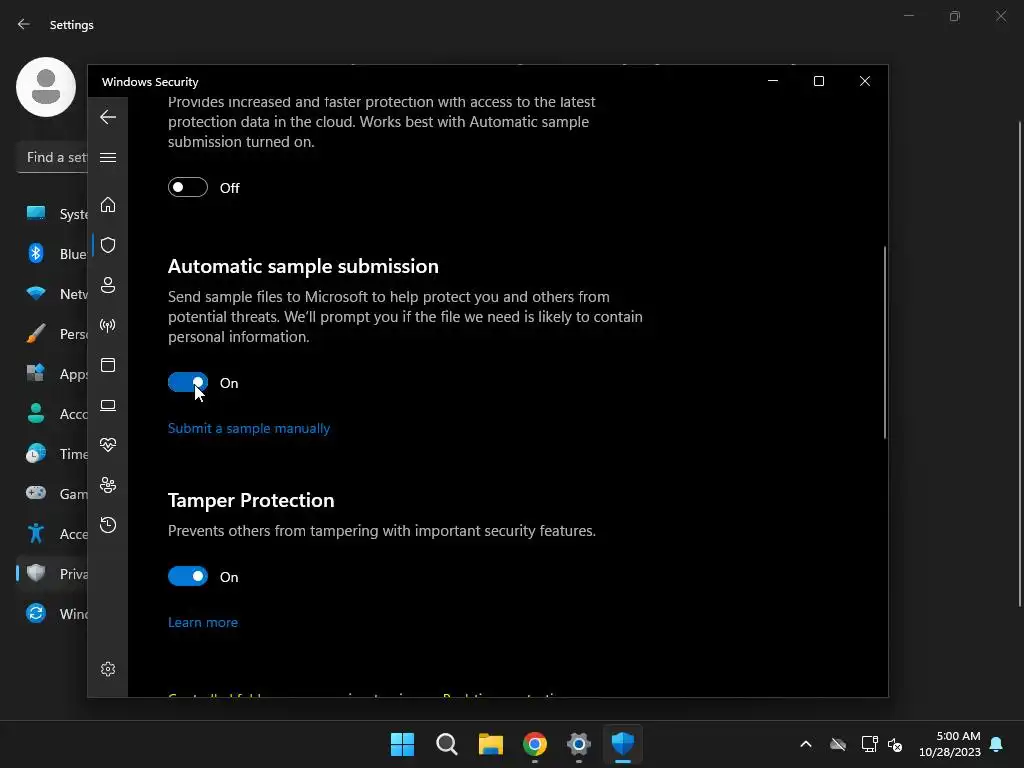Click the OneDrive tray icon
The width and height of the screenshot is (1024, 768).
838,744
